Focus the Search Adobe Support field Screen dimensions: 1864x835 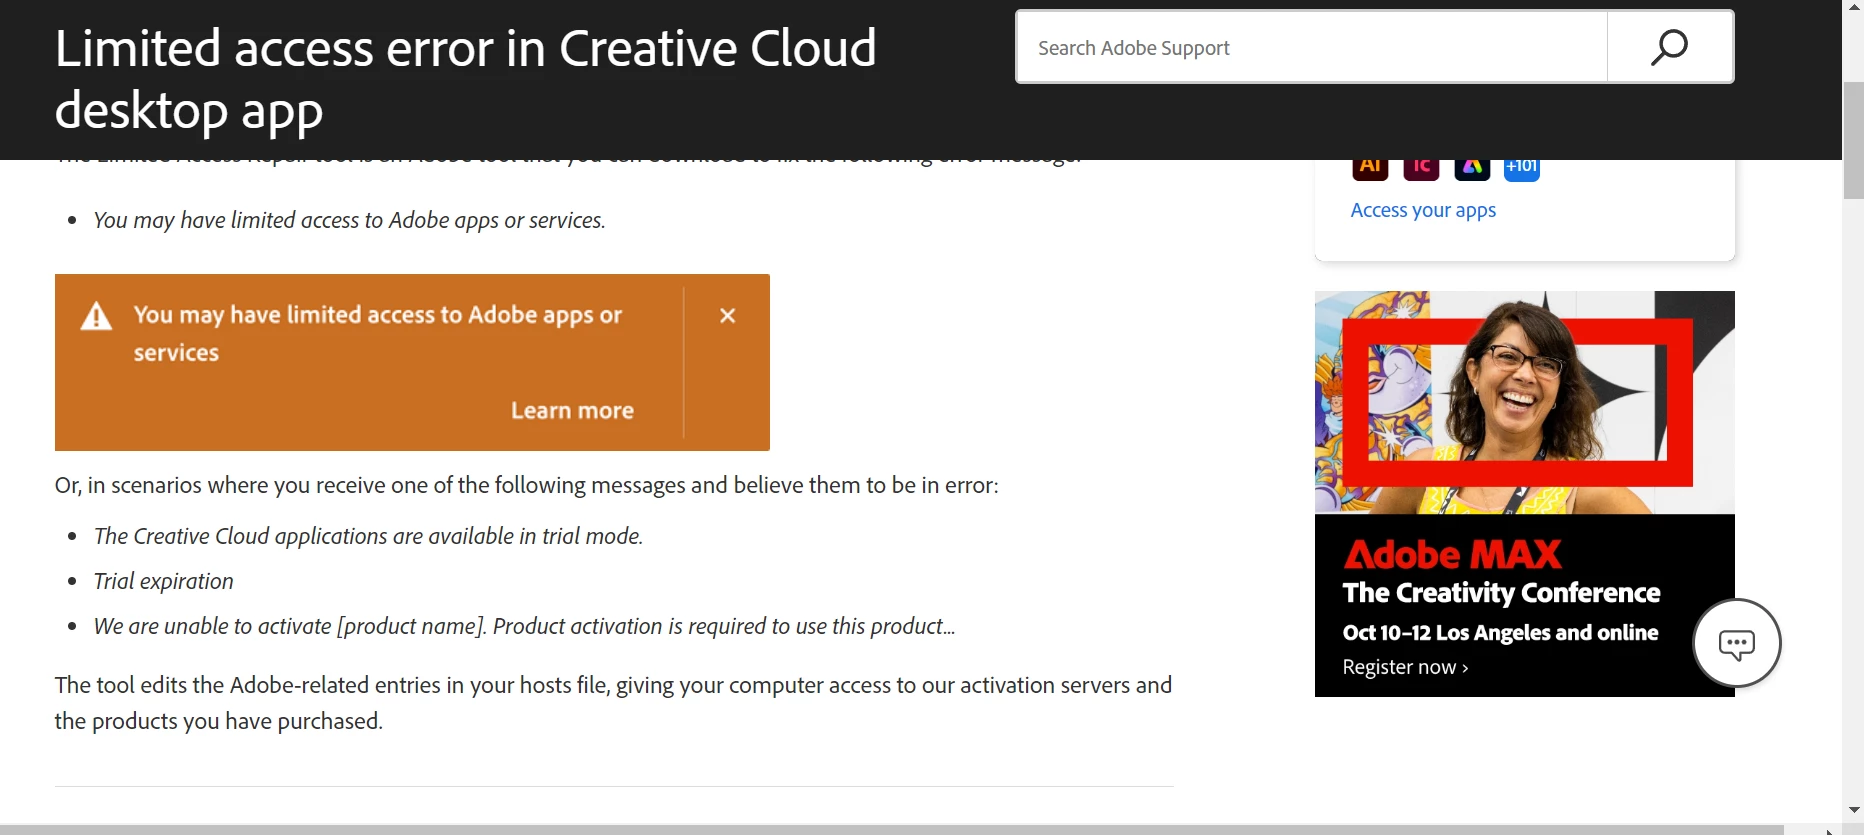tap(1312, 47)
